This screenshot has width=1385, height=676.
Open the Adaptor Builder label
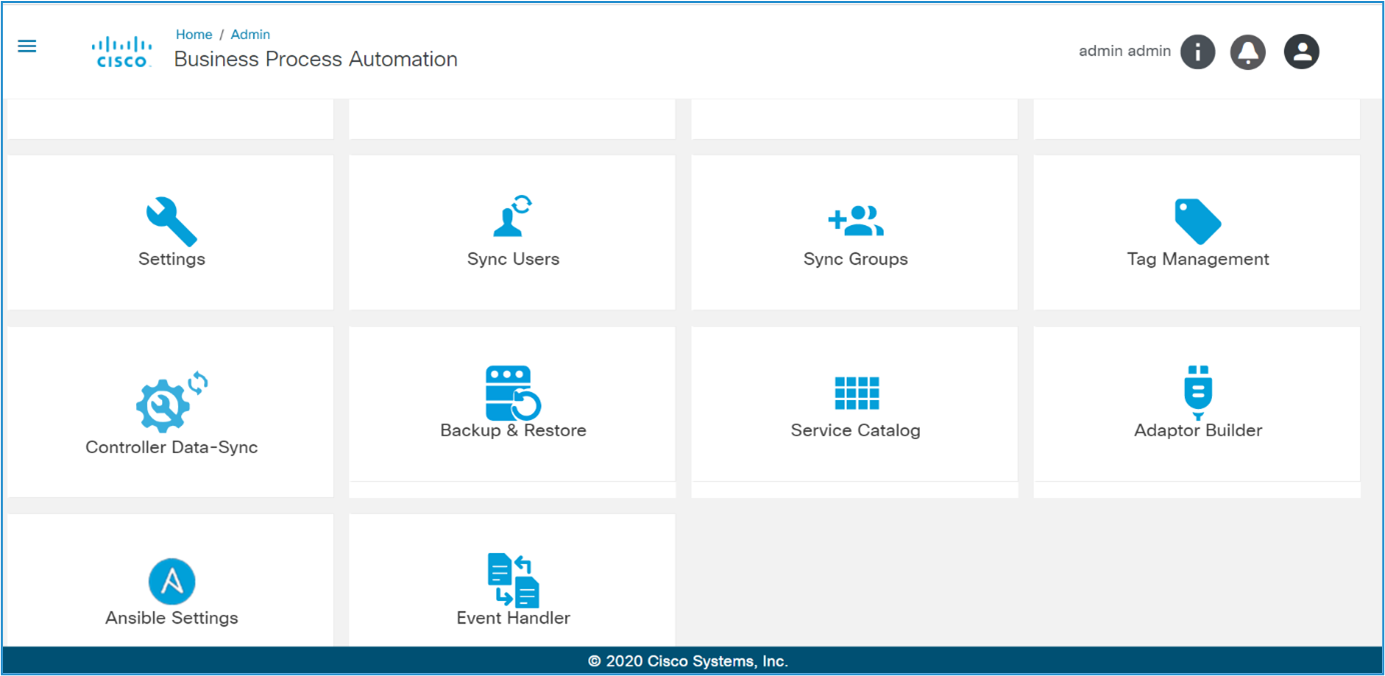[1198, 430]
